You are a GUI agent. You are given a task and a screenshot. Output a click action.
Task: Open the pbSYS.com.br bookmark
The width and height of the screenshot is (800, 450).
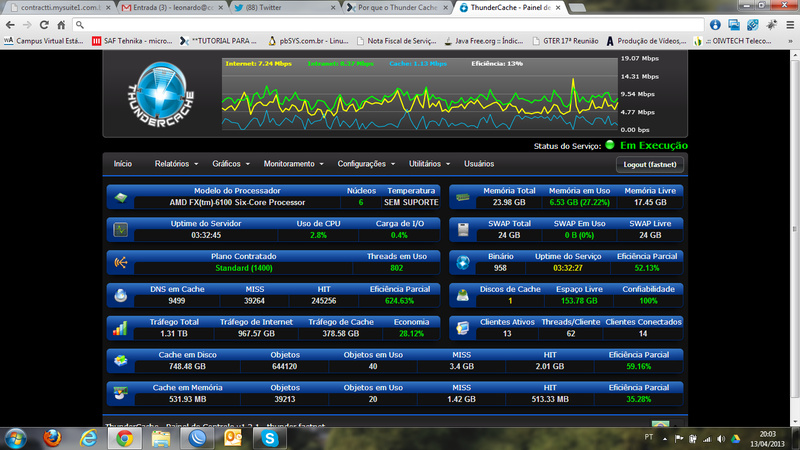pyautogui.click(x=308, y=41)
